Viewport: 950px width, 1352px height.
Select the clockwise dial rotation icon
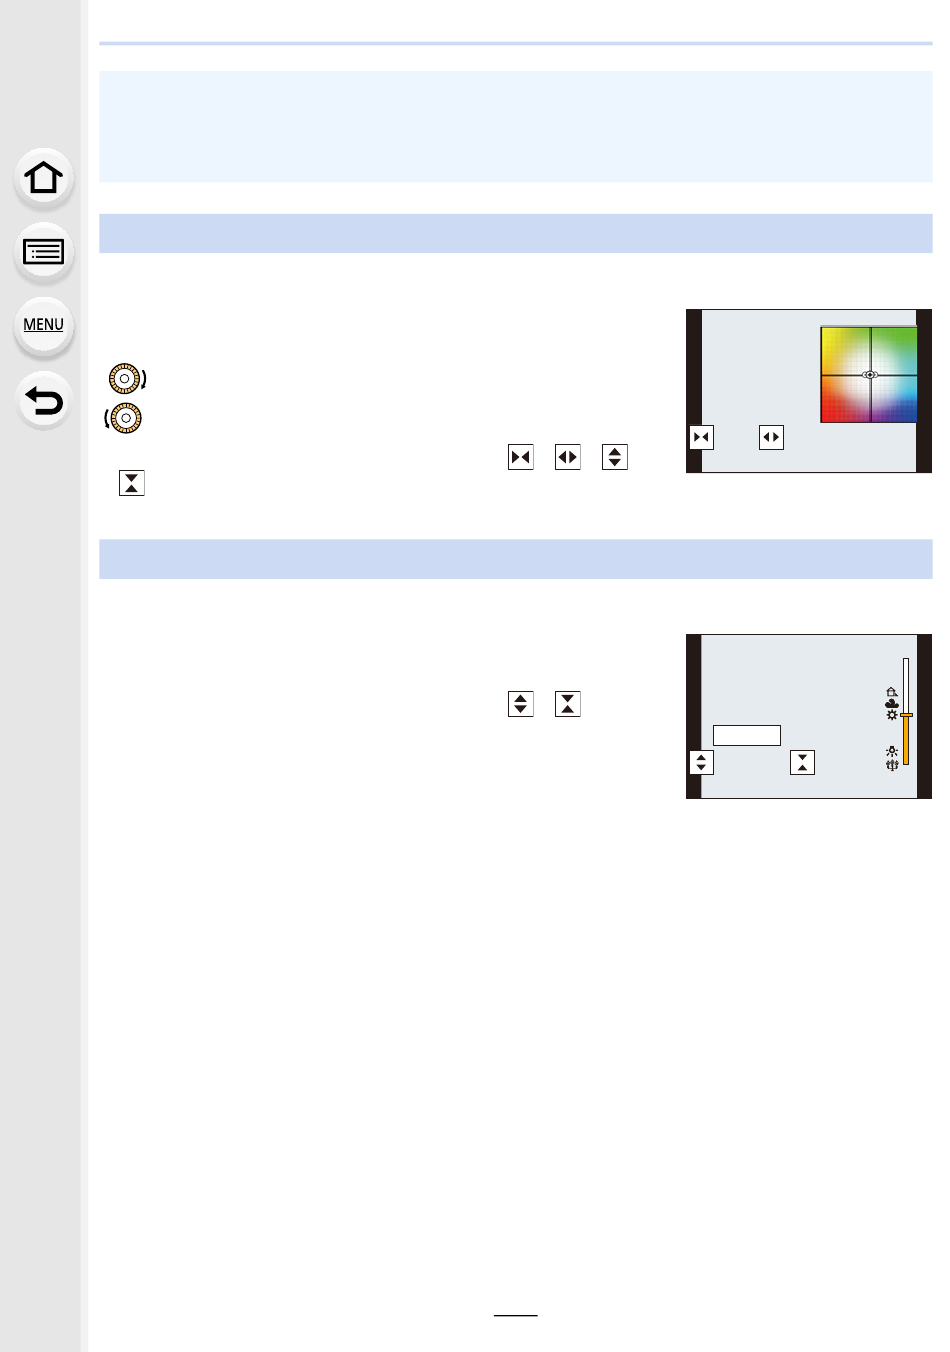point(127,379)
